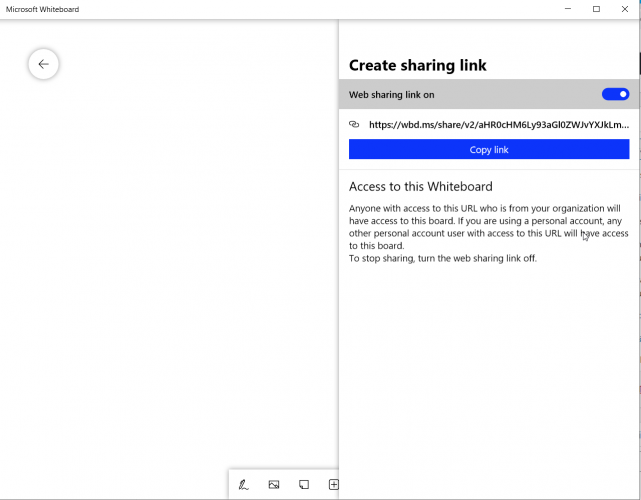This screenshot has height=500, width=641.
Task: Click the 'Create sharing link' heading
Action: (417, 65)
